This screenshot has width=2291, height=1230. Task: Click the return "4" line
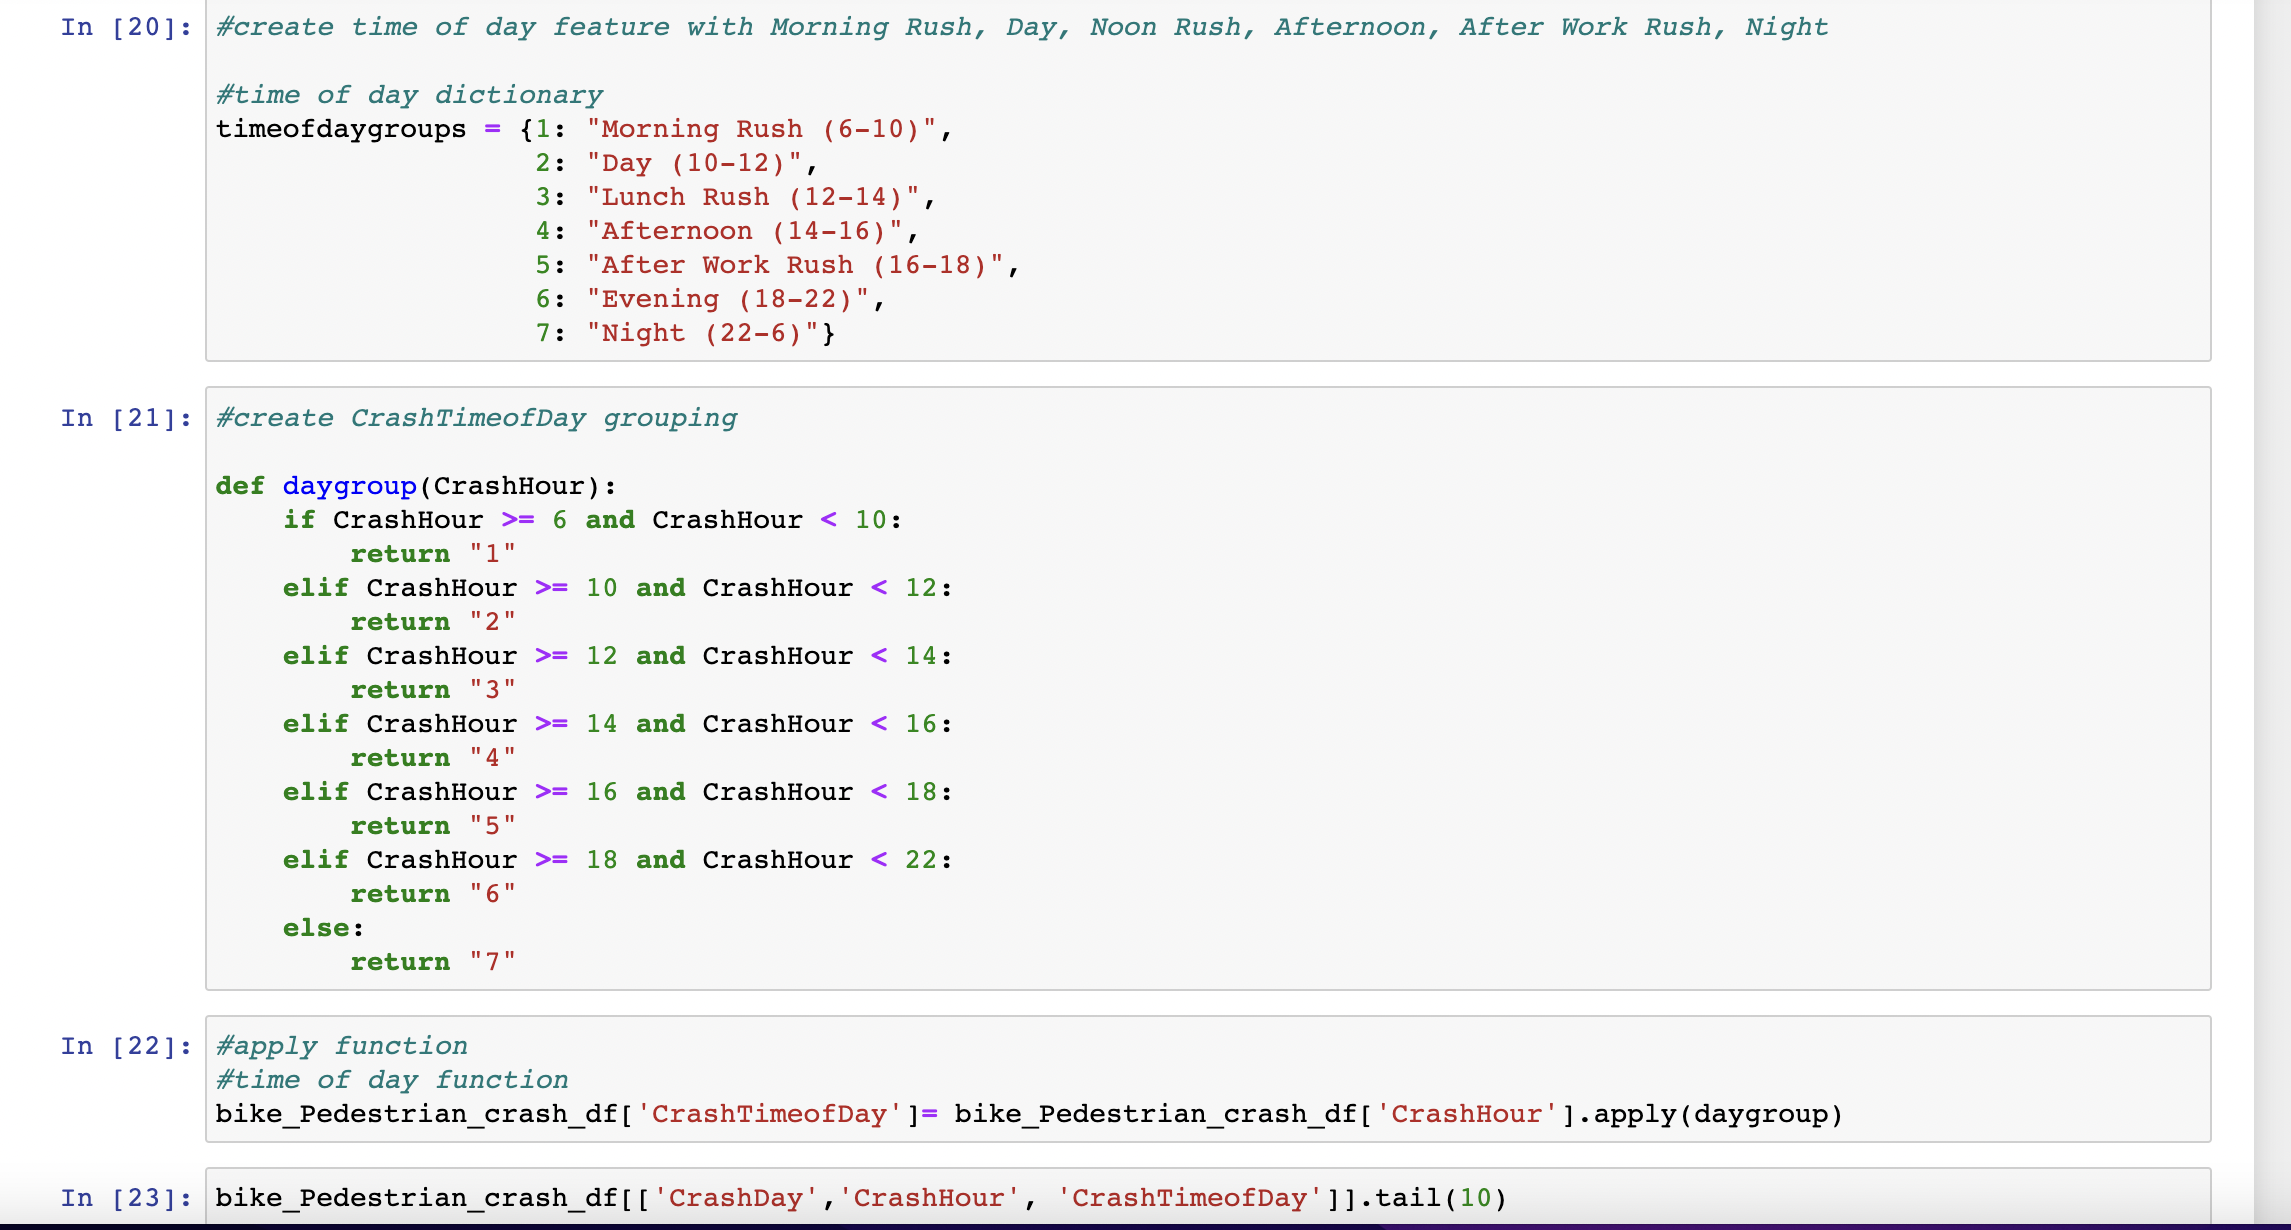point(432,758)
